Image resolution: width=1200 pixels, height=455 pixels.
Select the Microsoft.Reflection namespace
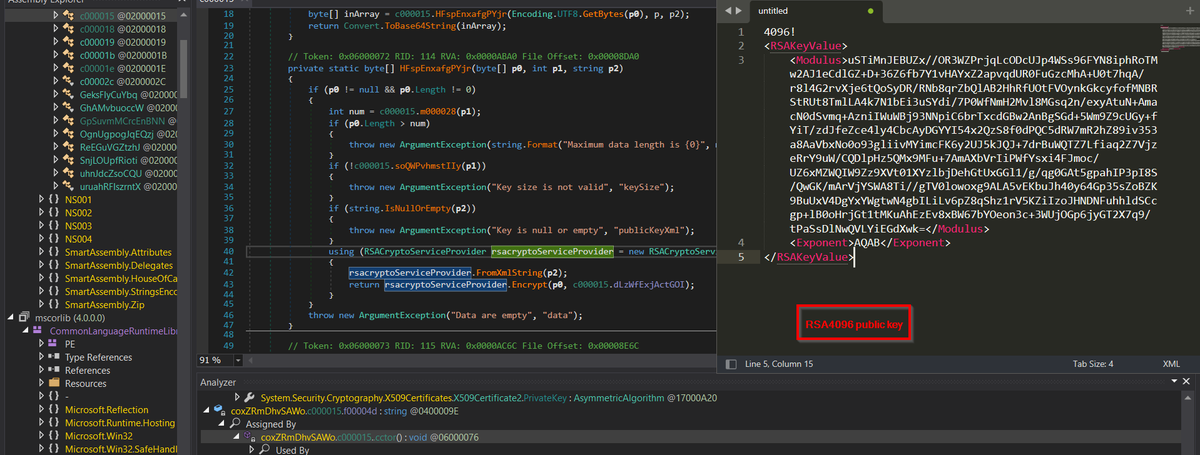point(107,409)
